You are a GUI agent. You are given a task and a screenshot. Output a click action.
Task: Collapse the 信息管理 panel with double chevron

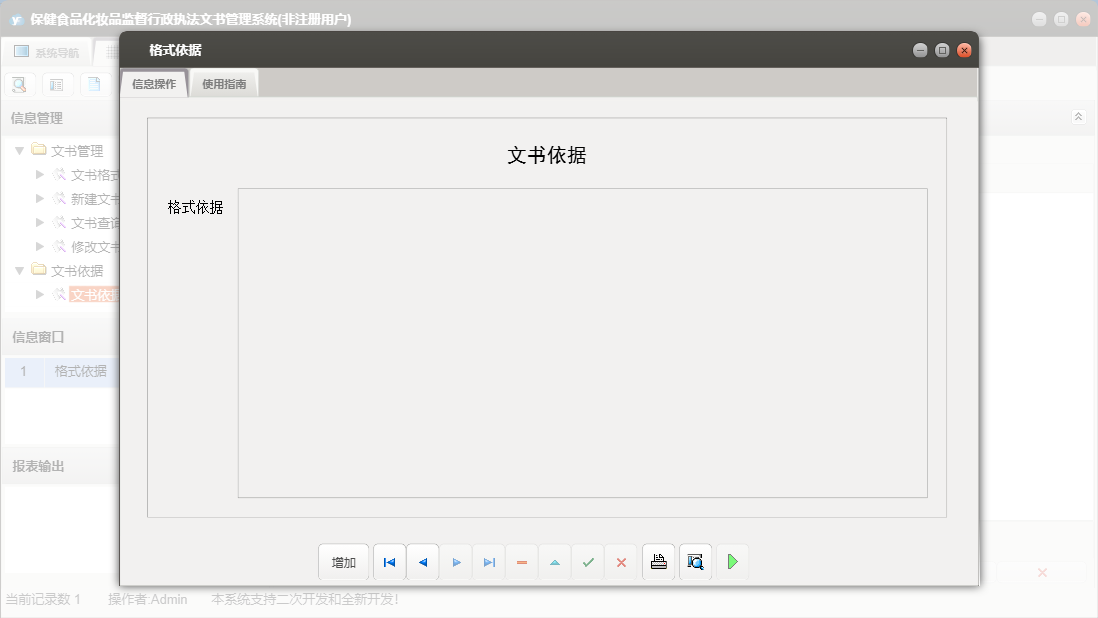(1078, 117)
